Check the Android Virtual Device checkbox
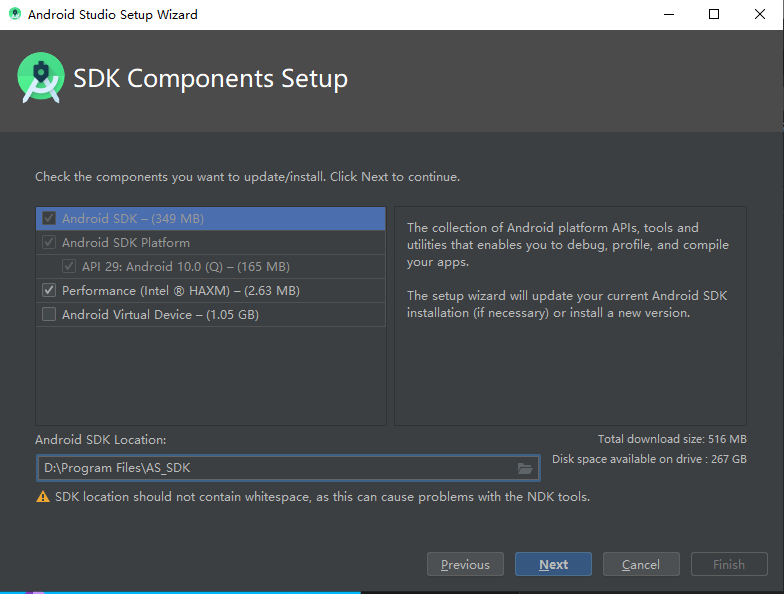 tap(49, 314)
